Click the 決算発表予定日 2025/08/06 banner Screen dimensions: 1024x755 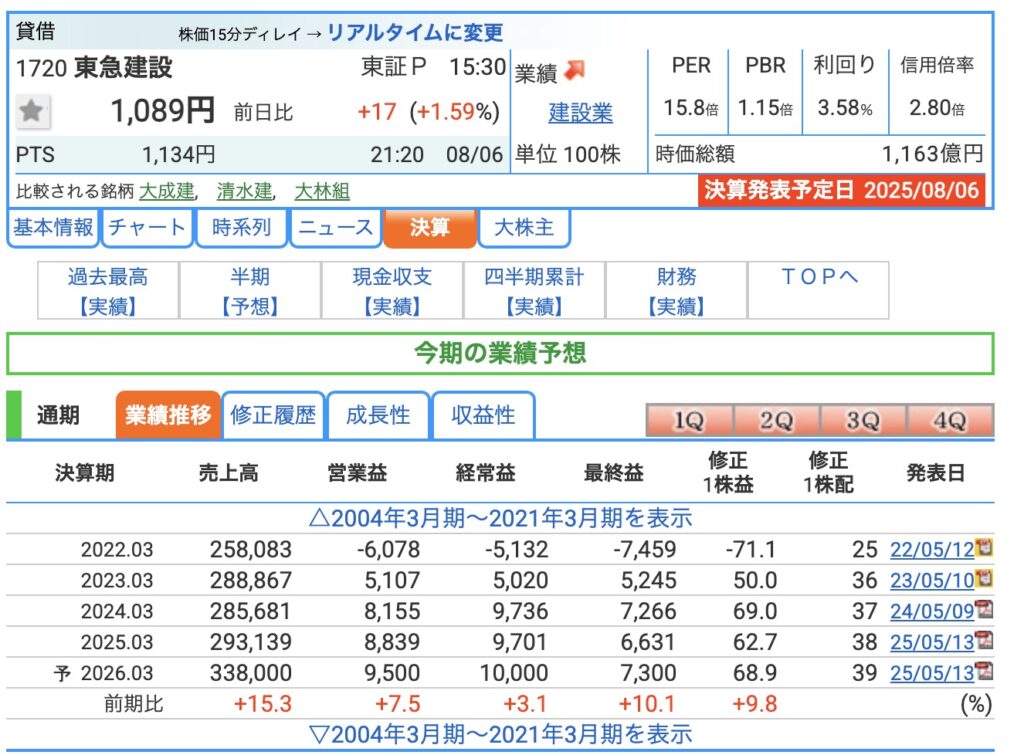841,190
